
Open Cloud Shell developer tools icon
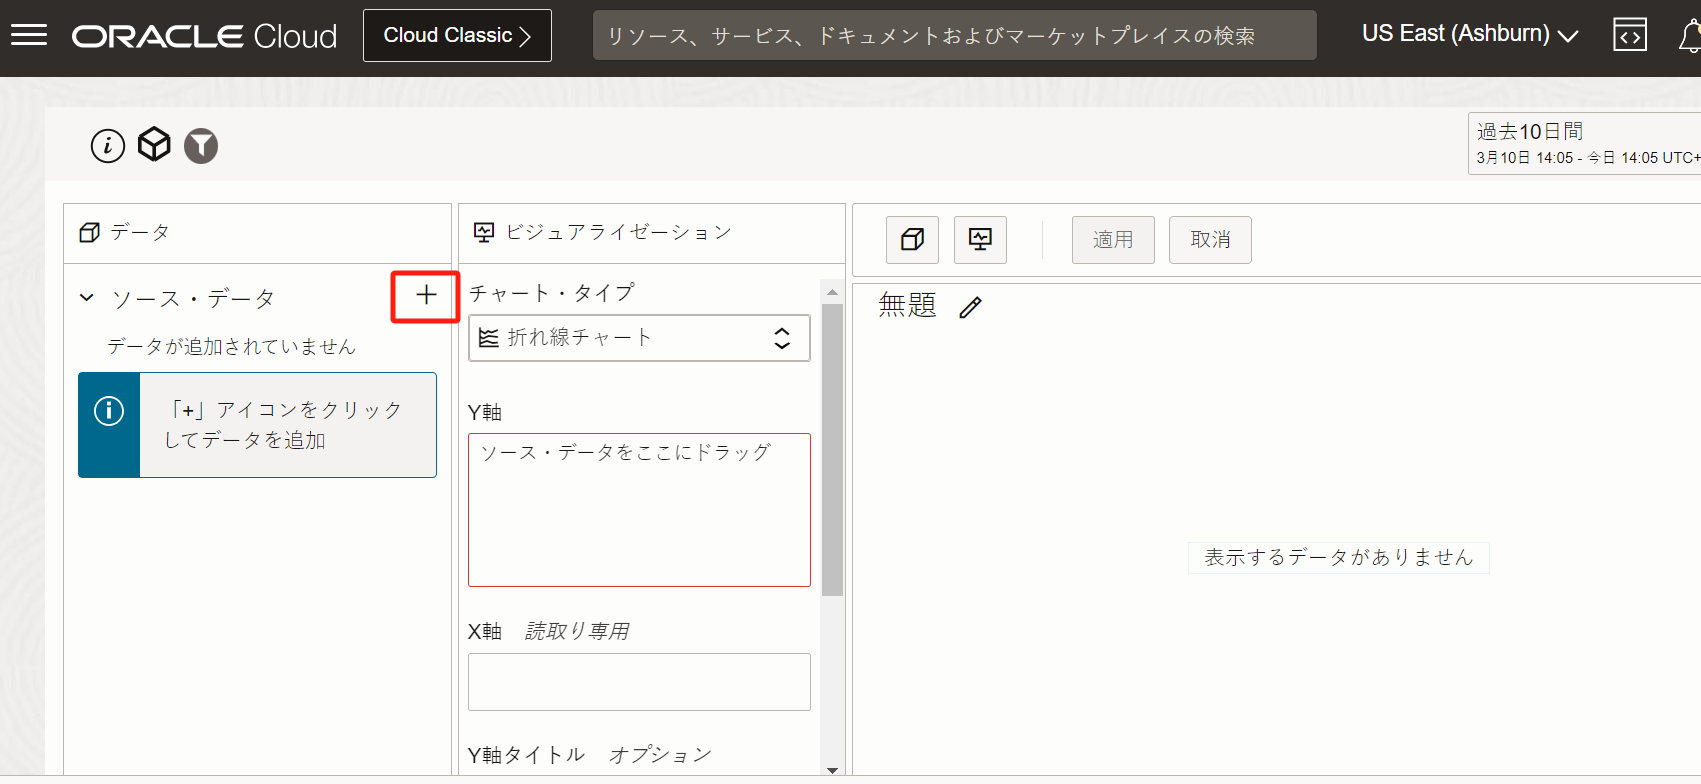[1629, 36]
